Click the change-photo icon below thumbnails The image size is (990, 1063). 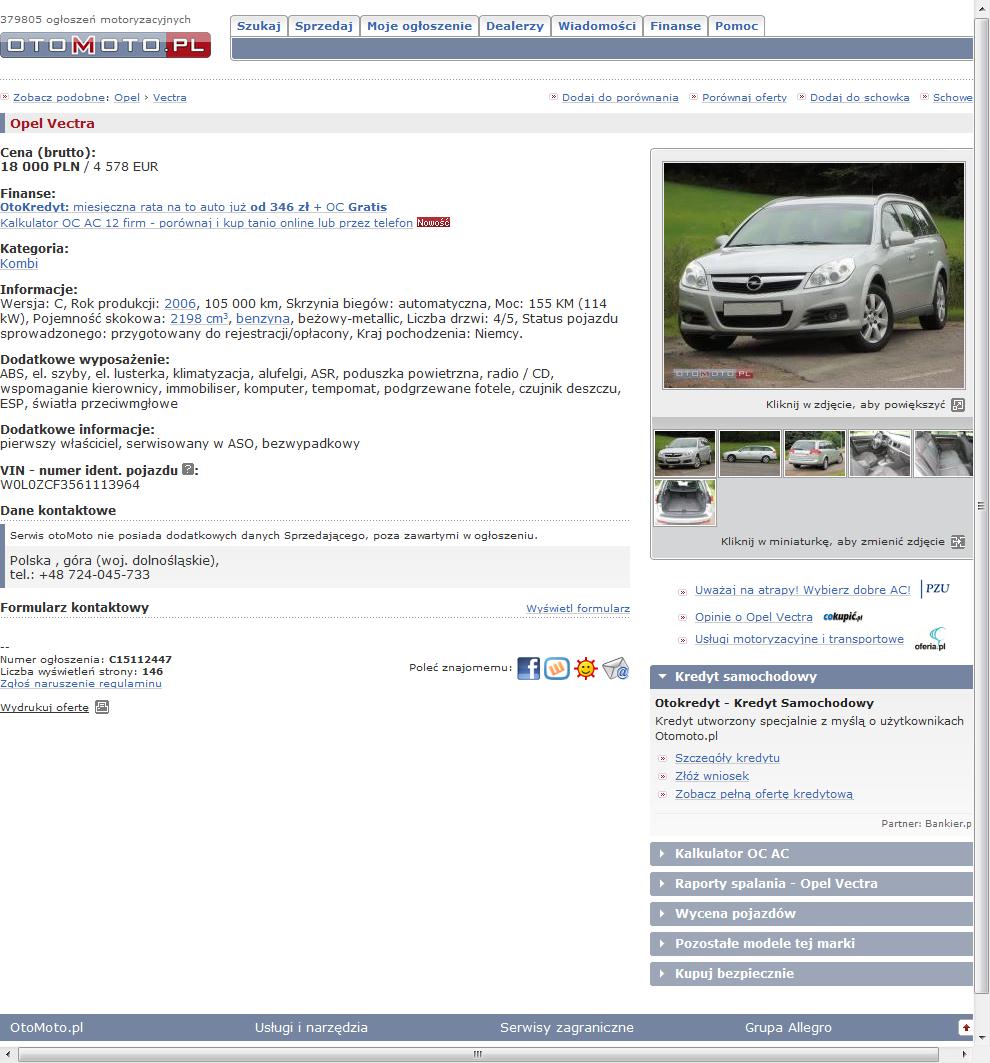point(958,542)
